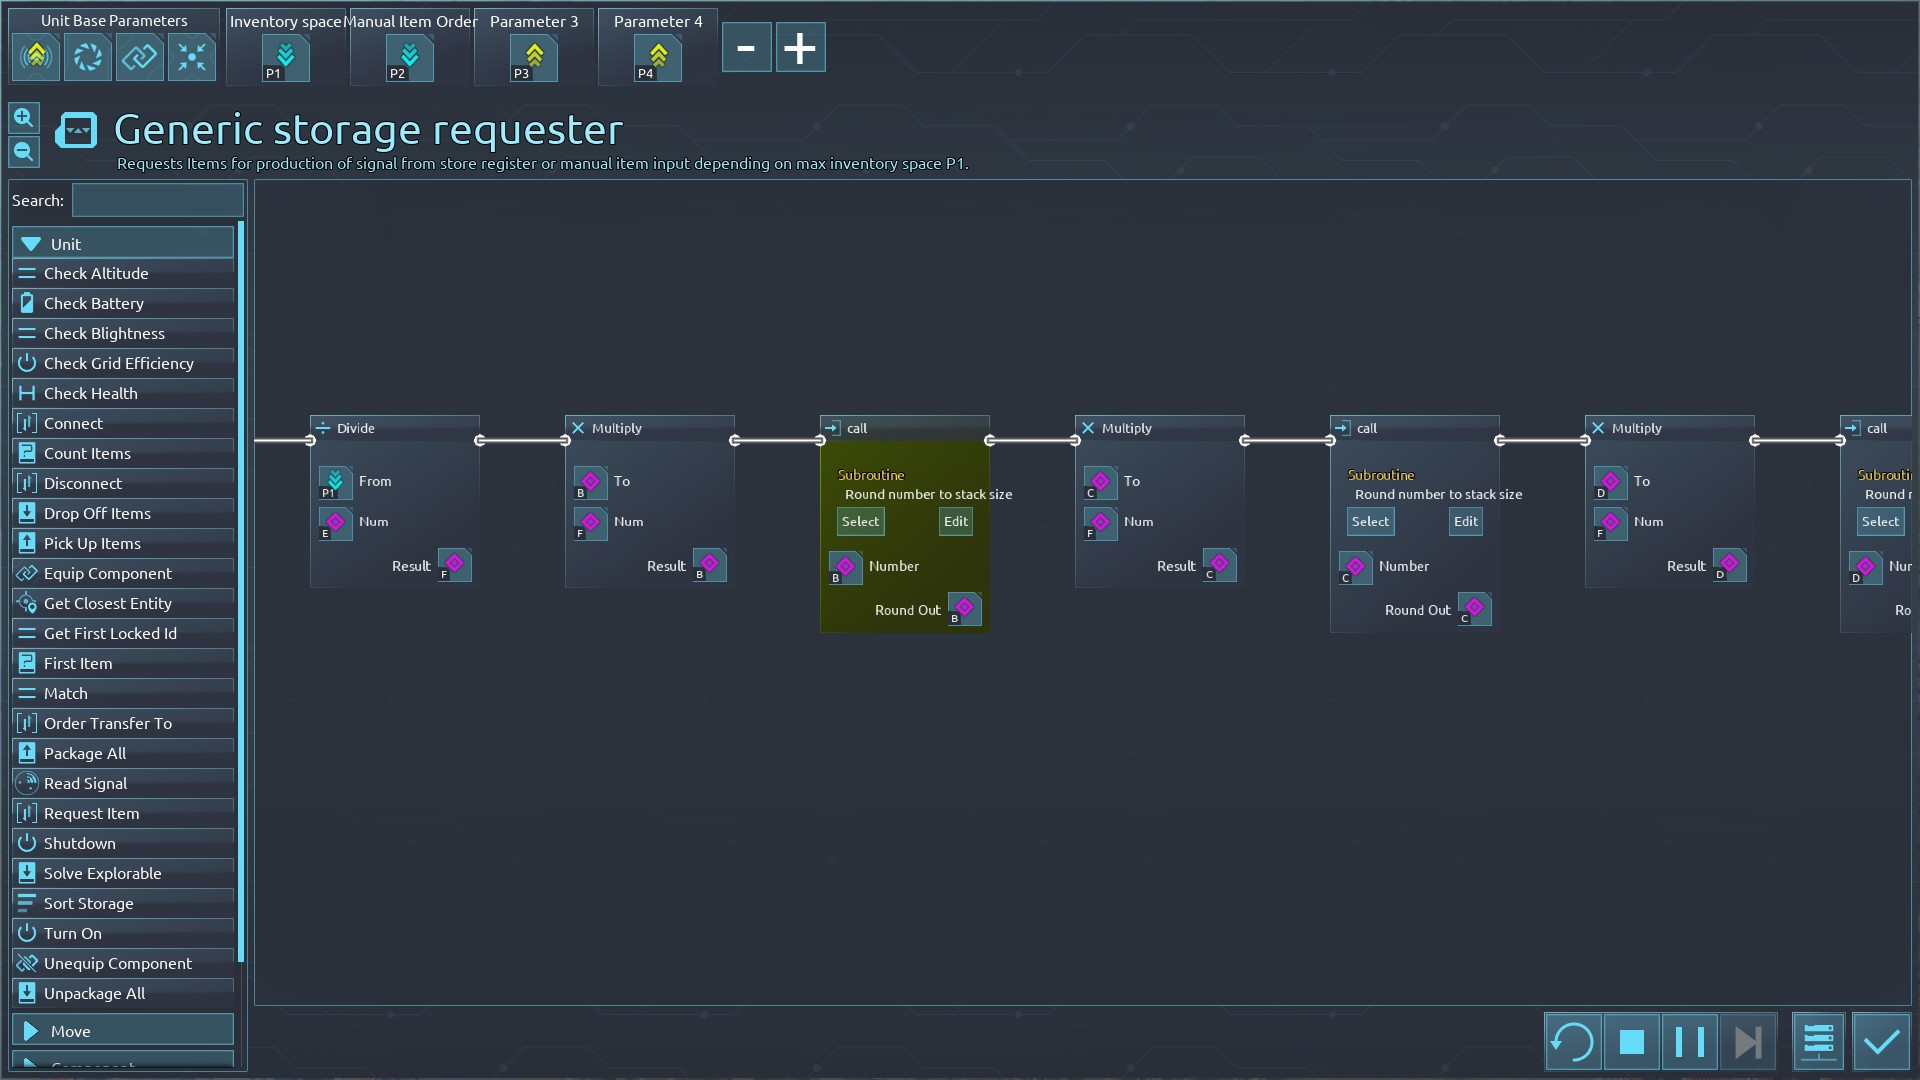Click the P4 Parameter 4 icon
This screenshot has width=1920, height=1080.
click(657, 58)
